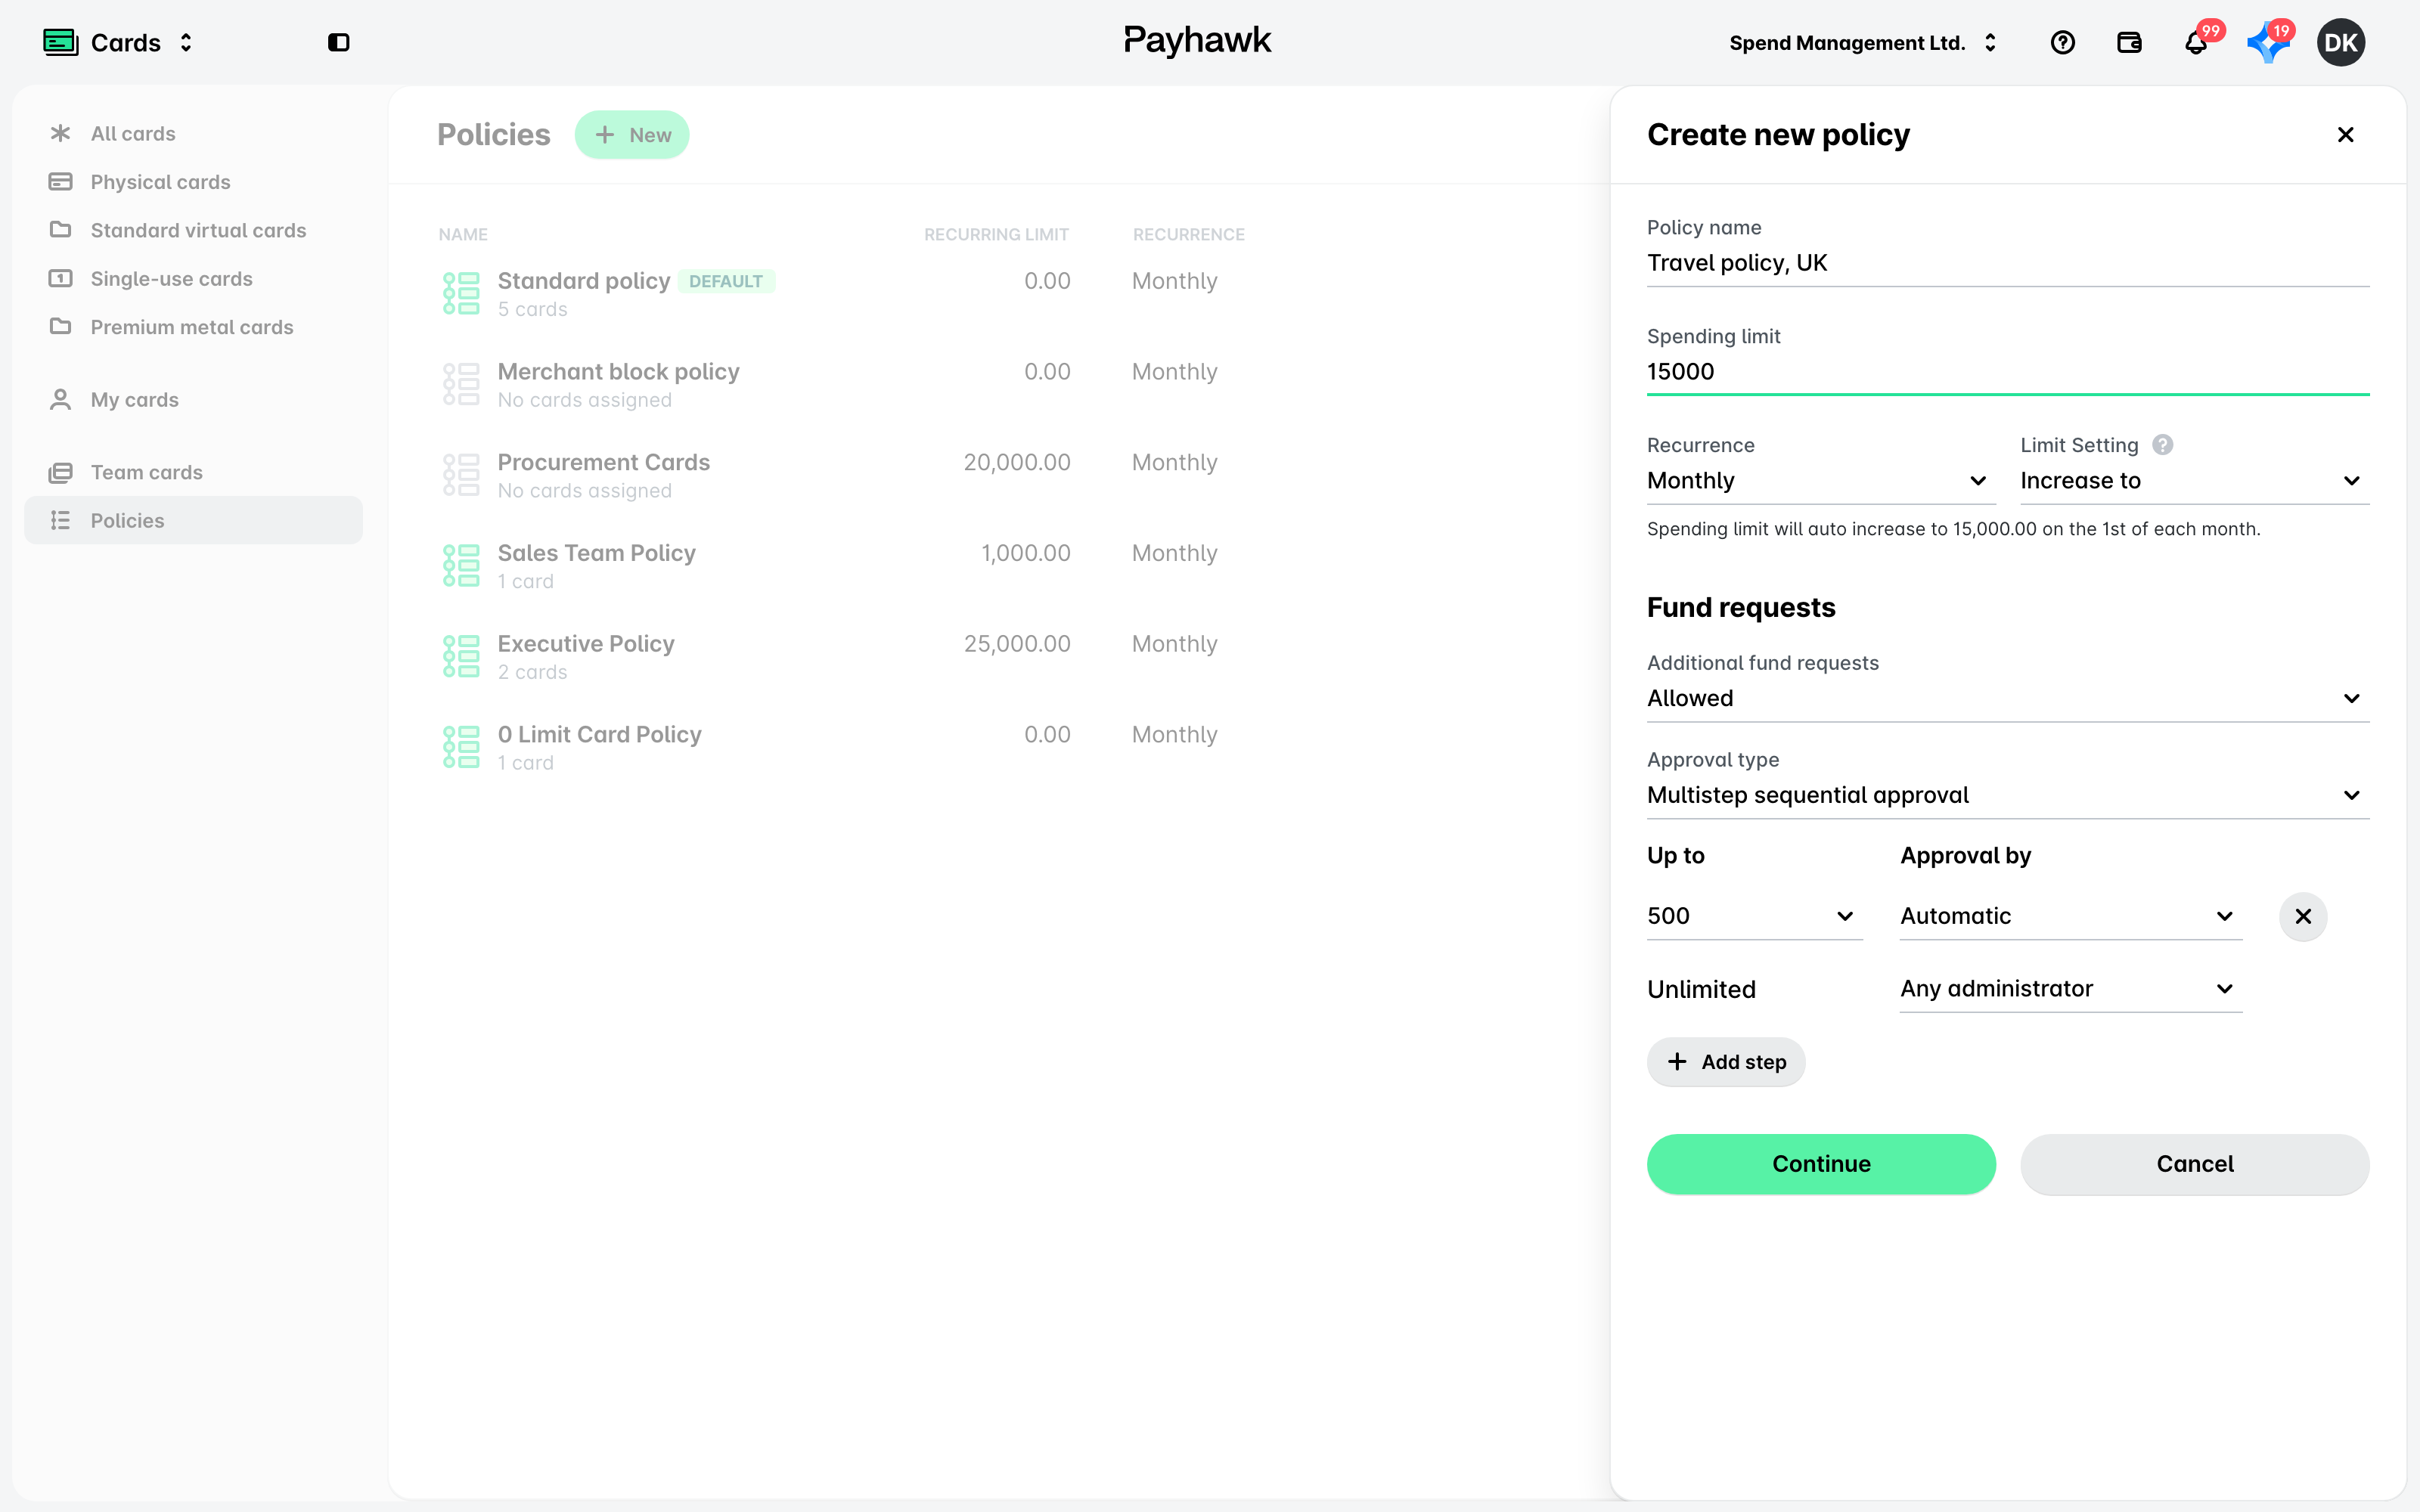Select Policies in sidebar
Image resolution: width=2420 pixels, height=1512 pixels.
click(193, 520)
